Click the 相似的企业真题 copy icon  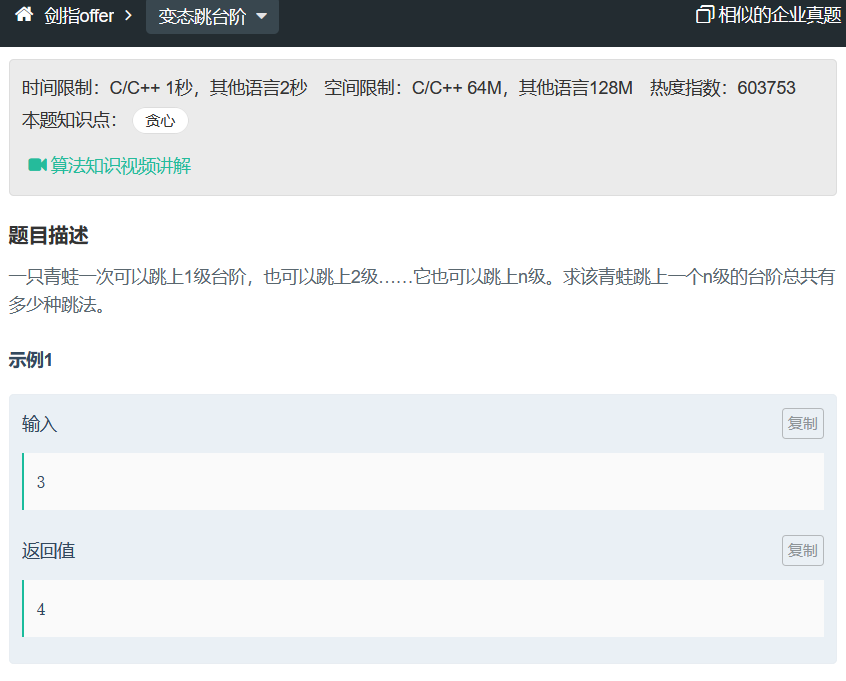(705, 15)
